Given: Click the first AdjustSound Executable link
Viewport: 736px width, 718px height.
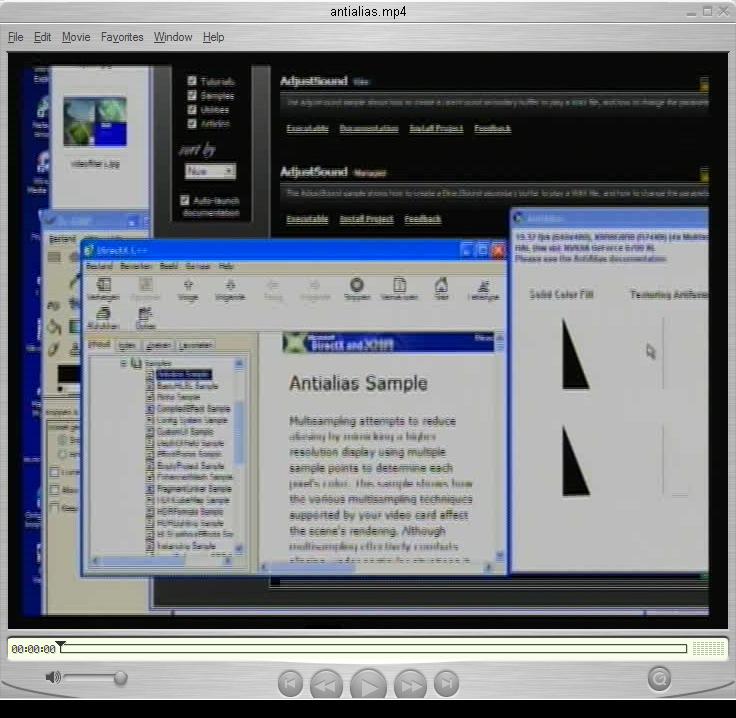Looking at the screenshot, I should (x=307, y=129).
